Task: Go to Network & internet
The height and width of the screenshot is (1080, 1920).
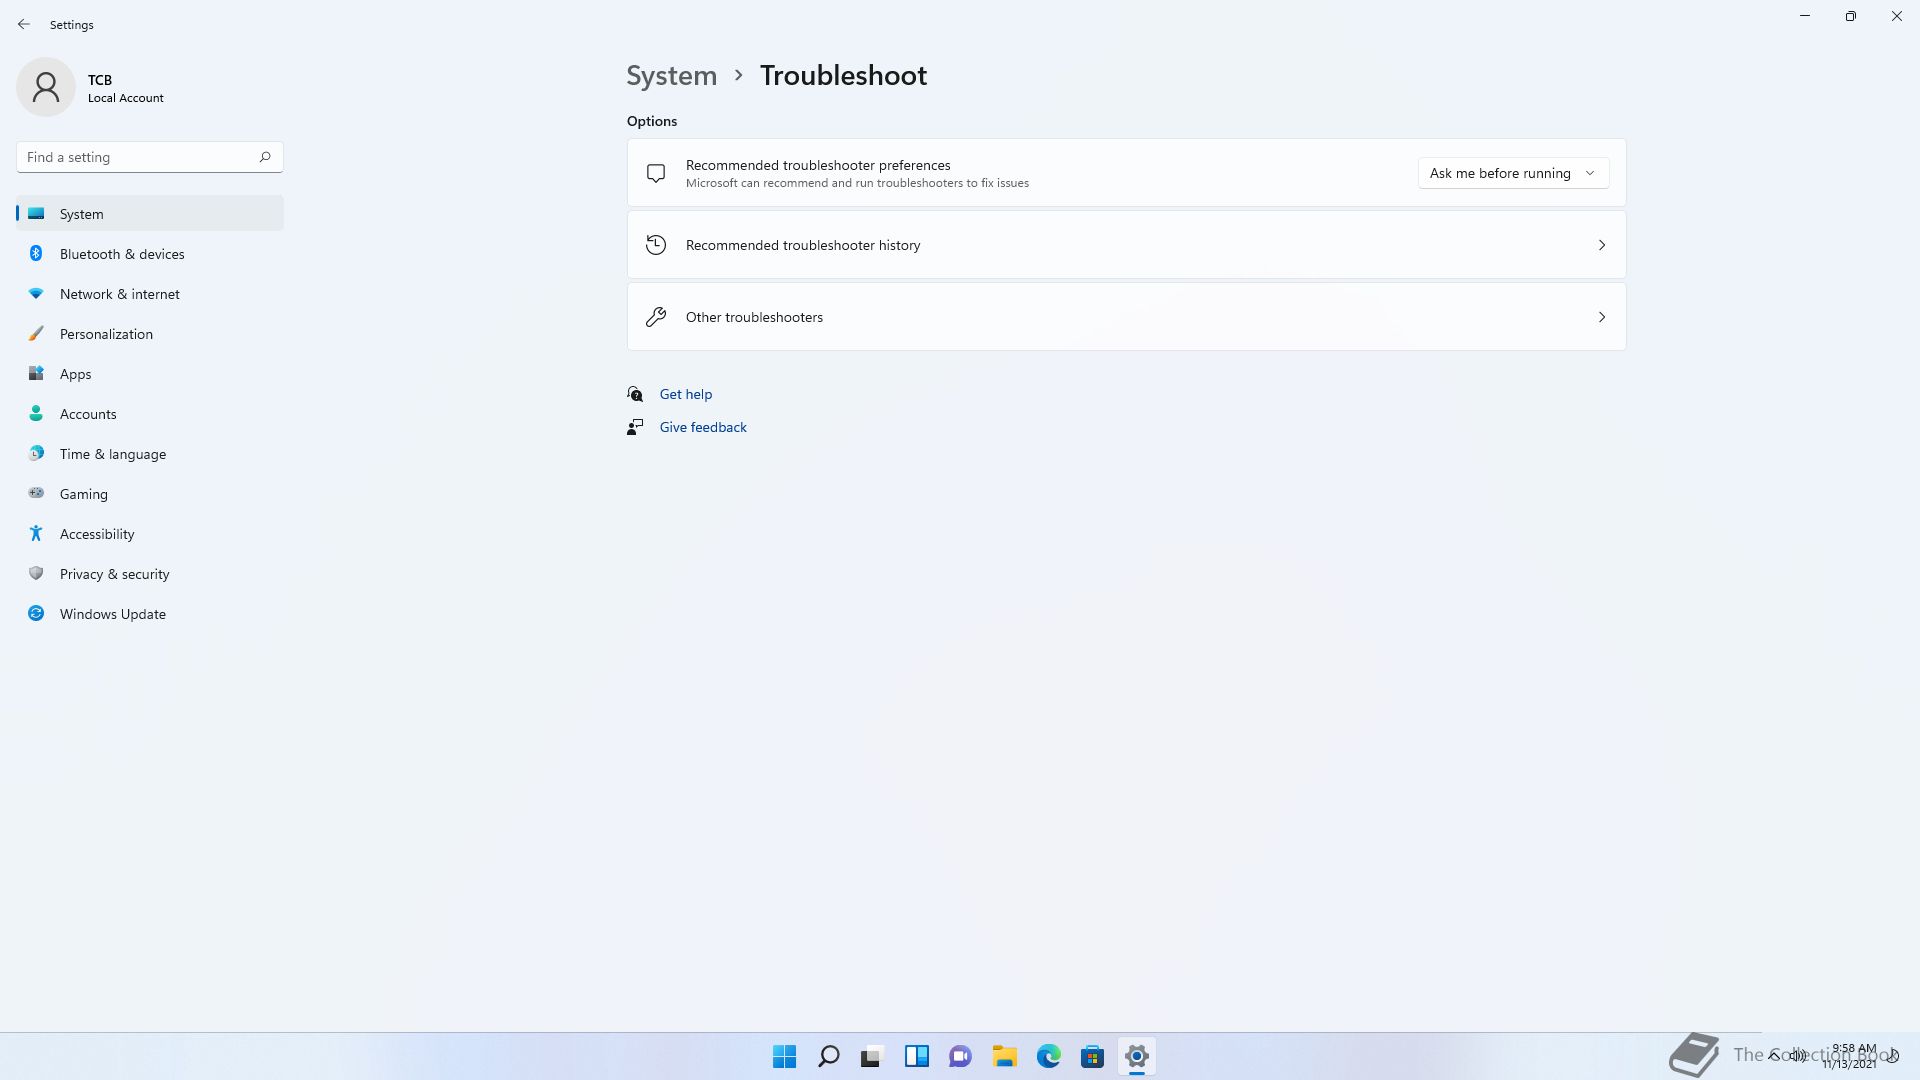Action: [150, 294]
